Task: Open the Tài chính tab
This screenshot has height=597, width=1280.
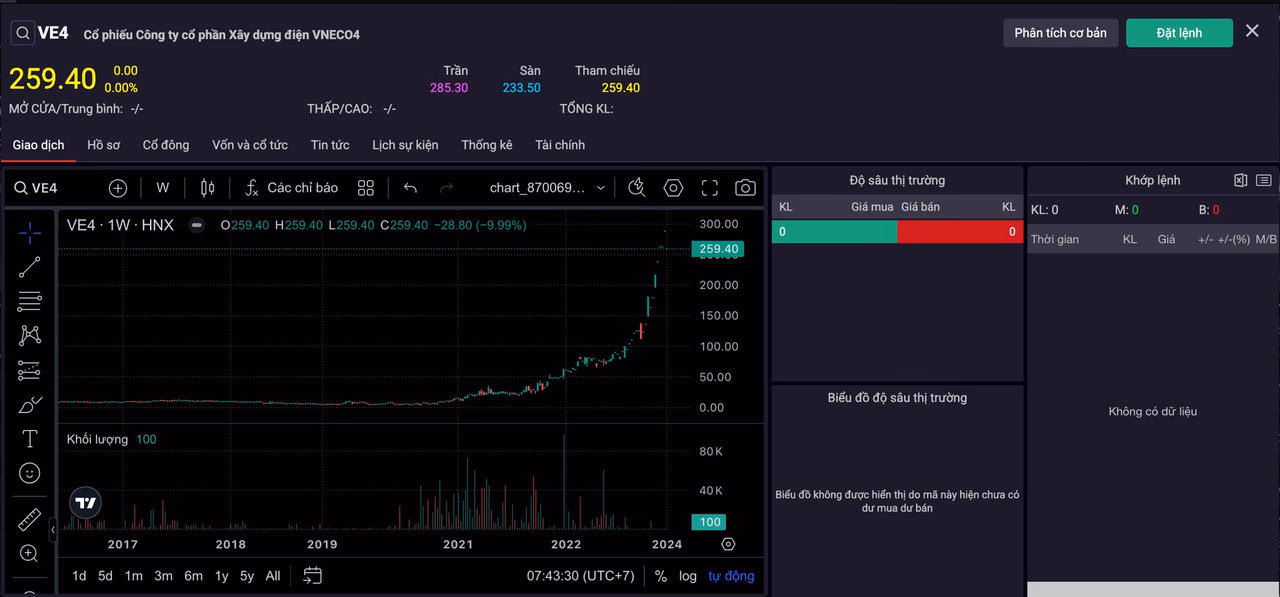Action: 560,145
